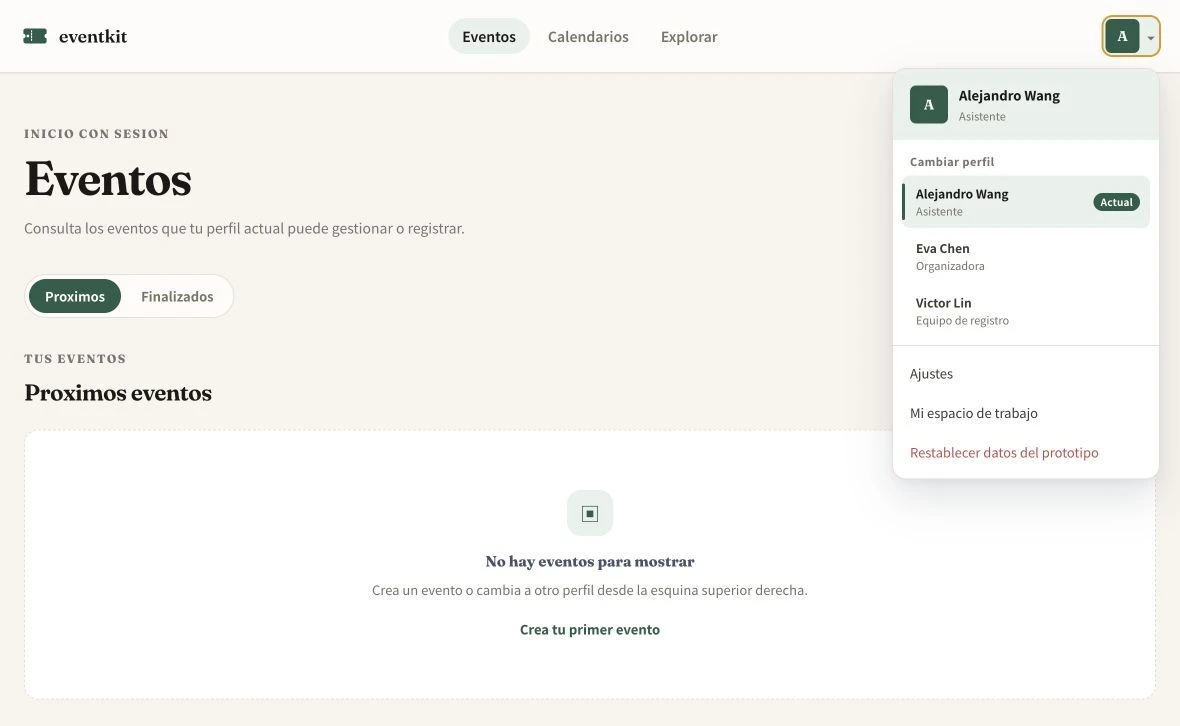Click the eventkit brand name
Screen dimensions: 1180x726
click(x=93, y=36)
